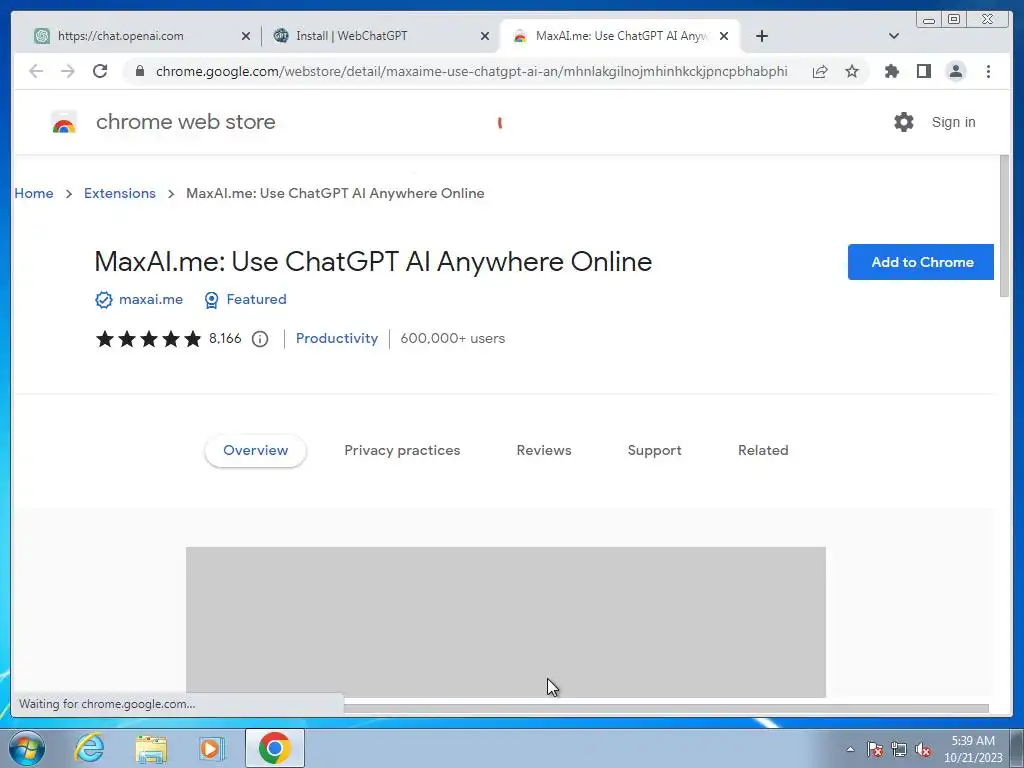Share this page using the share icon
The height and width of the screenshot is (768, 1024).
pos(820,71)
